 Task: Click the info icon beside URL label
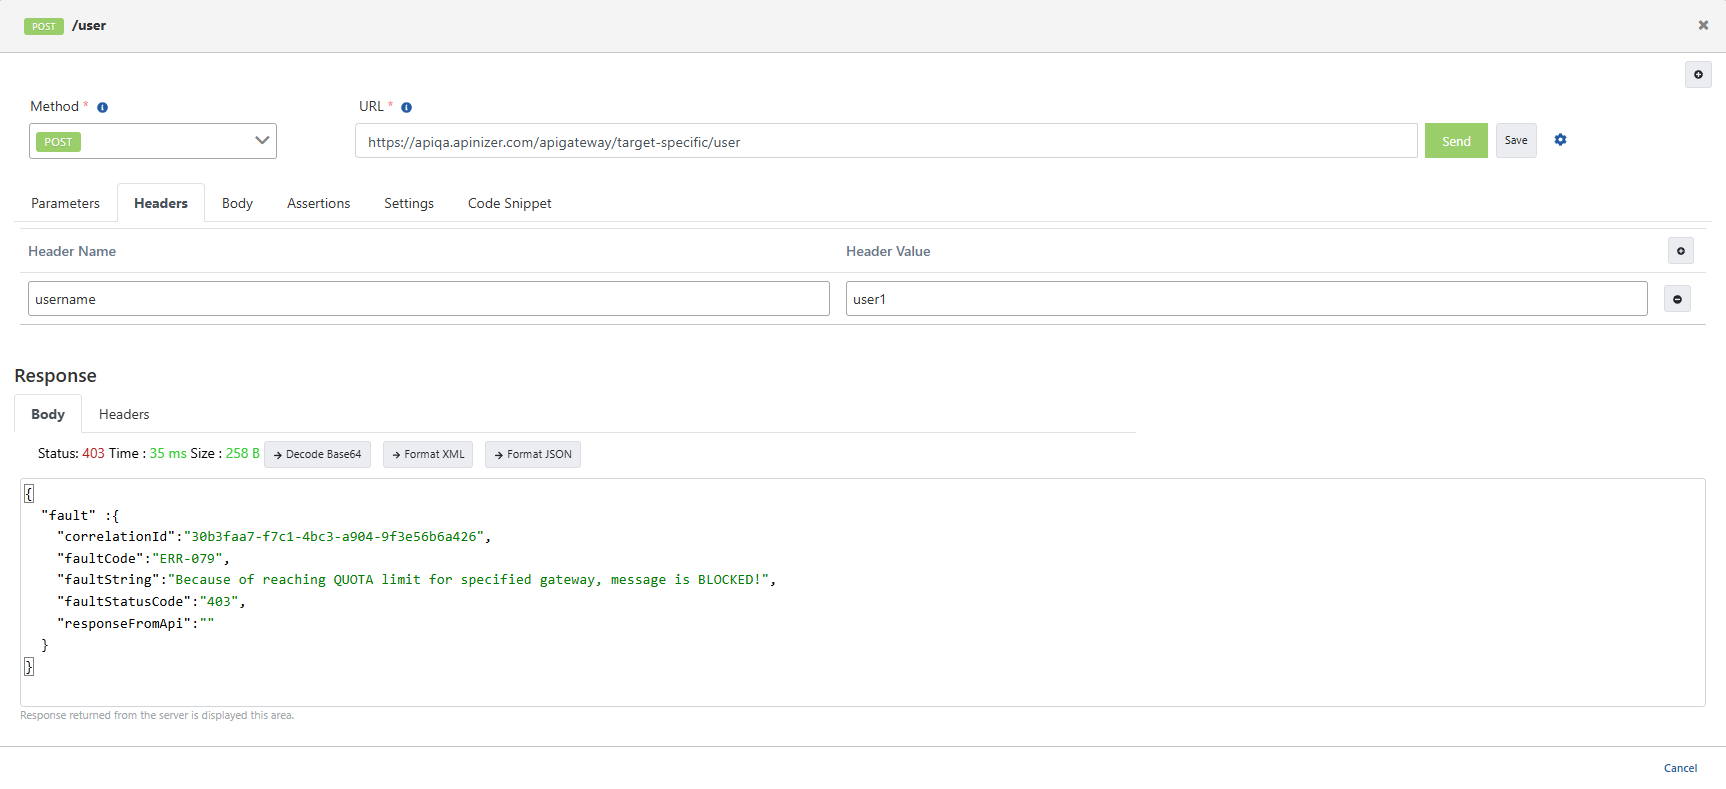click(x=406, y=108)
